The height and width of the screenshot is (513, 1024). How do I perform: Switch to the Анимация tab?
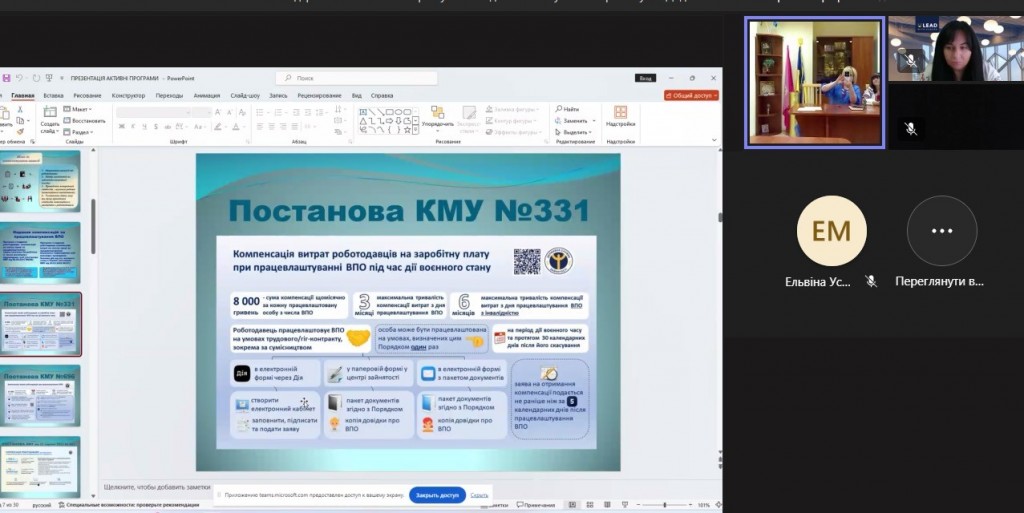point(207,96)
